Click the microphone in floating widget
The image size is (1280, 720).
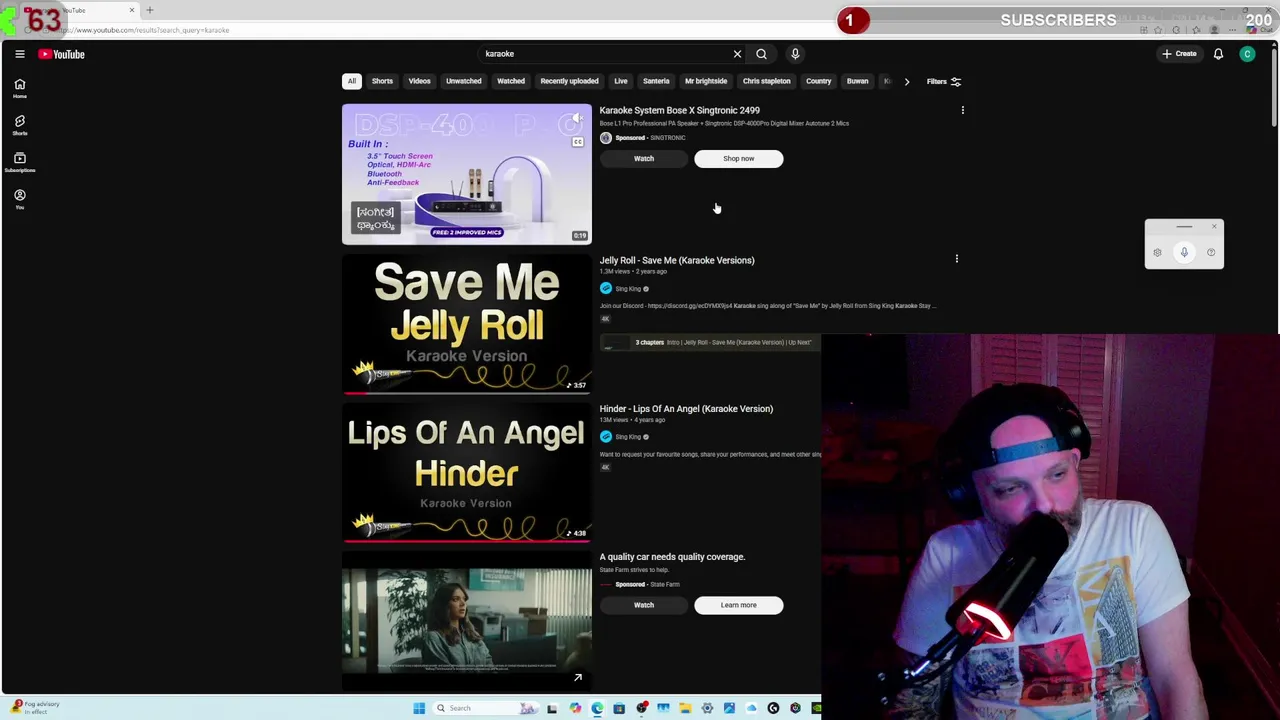1184,252
